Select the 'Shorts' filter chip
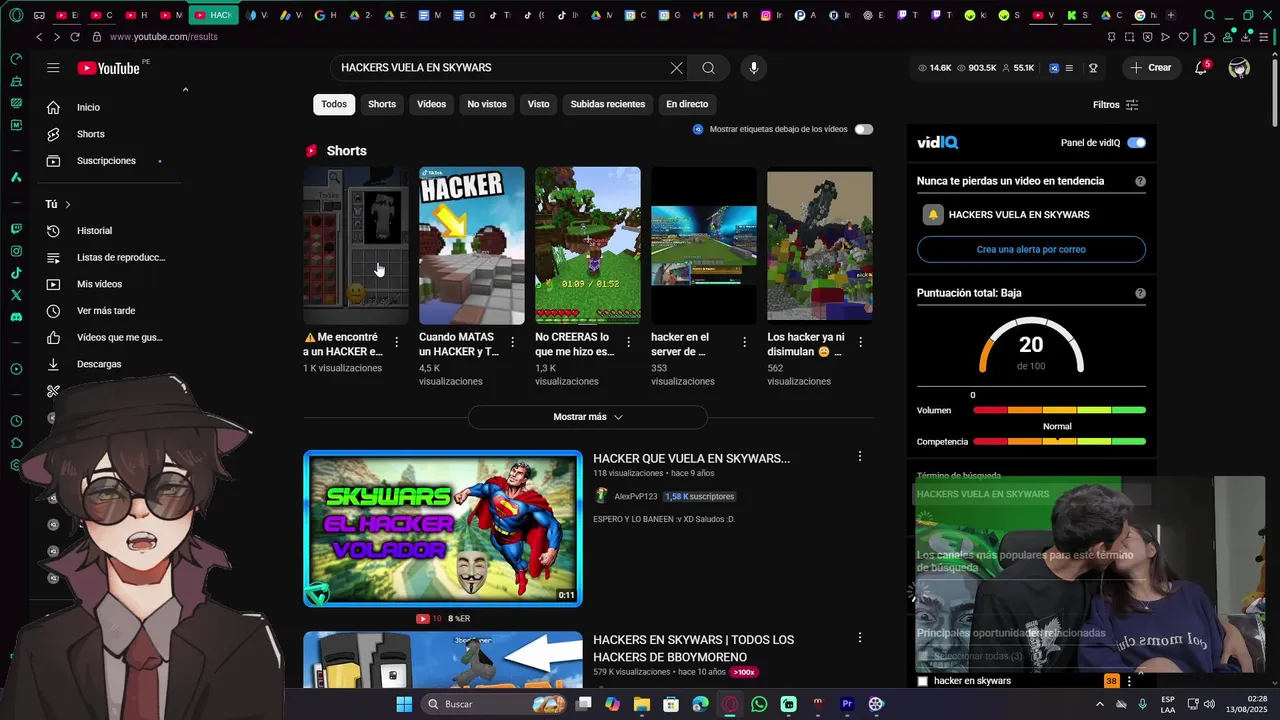The height and width of the screenshot is (720, 1280). (x=382, y=104)
